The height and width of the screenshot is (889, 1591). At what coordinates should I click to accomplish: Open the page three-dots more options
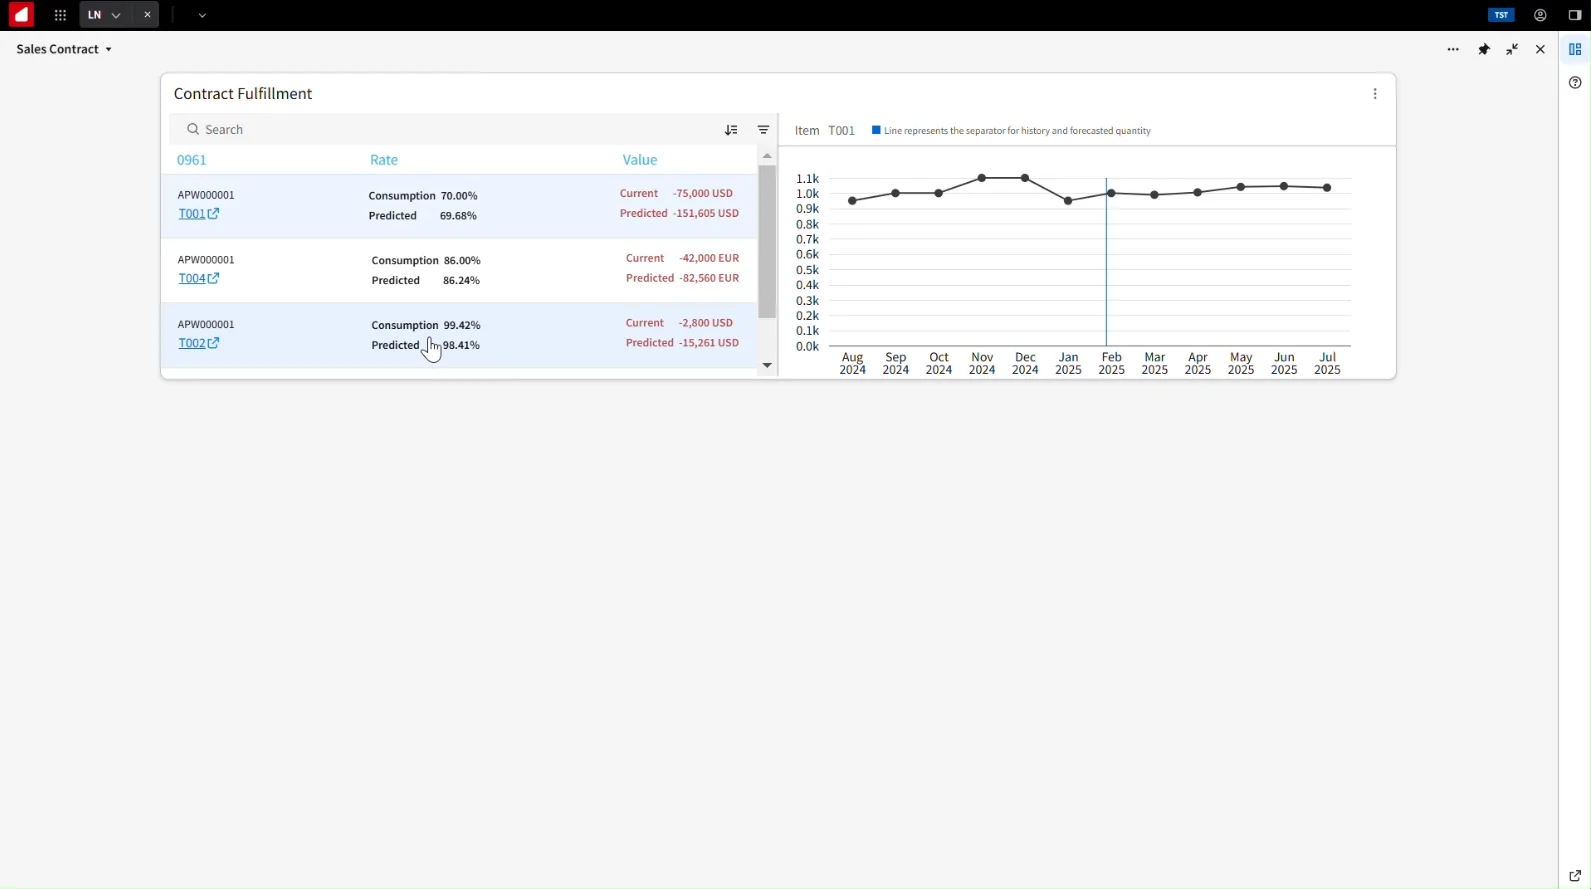point(1453,49)
